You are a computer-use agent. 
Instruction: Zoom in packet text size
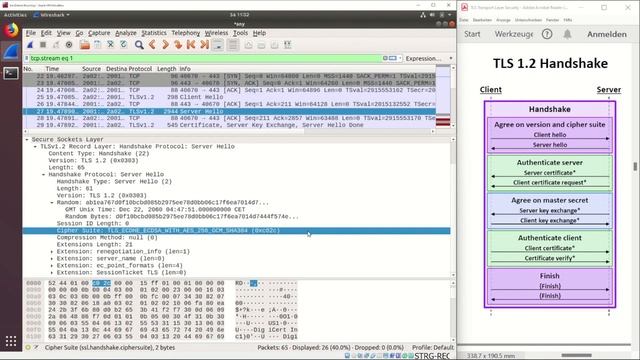pos(249,45)
